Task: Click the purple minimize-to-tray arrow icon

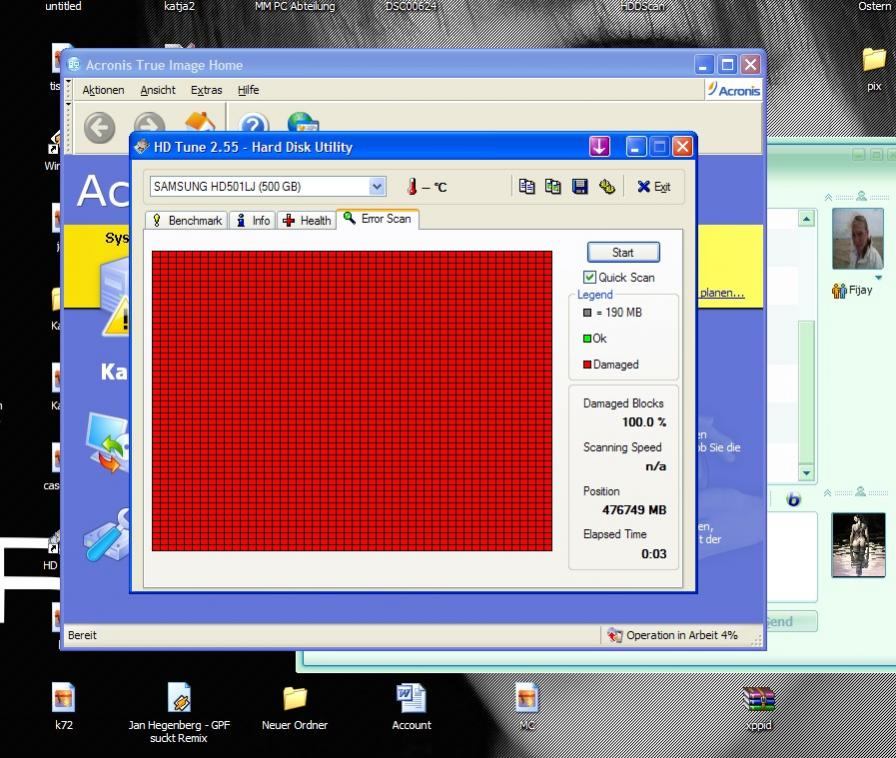Action: pos(599,147)
